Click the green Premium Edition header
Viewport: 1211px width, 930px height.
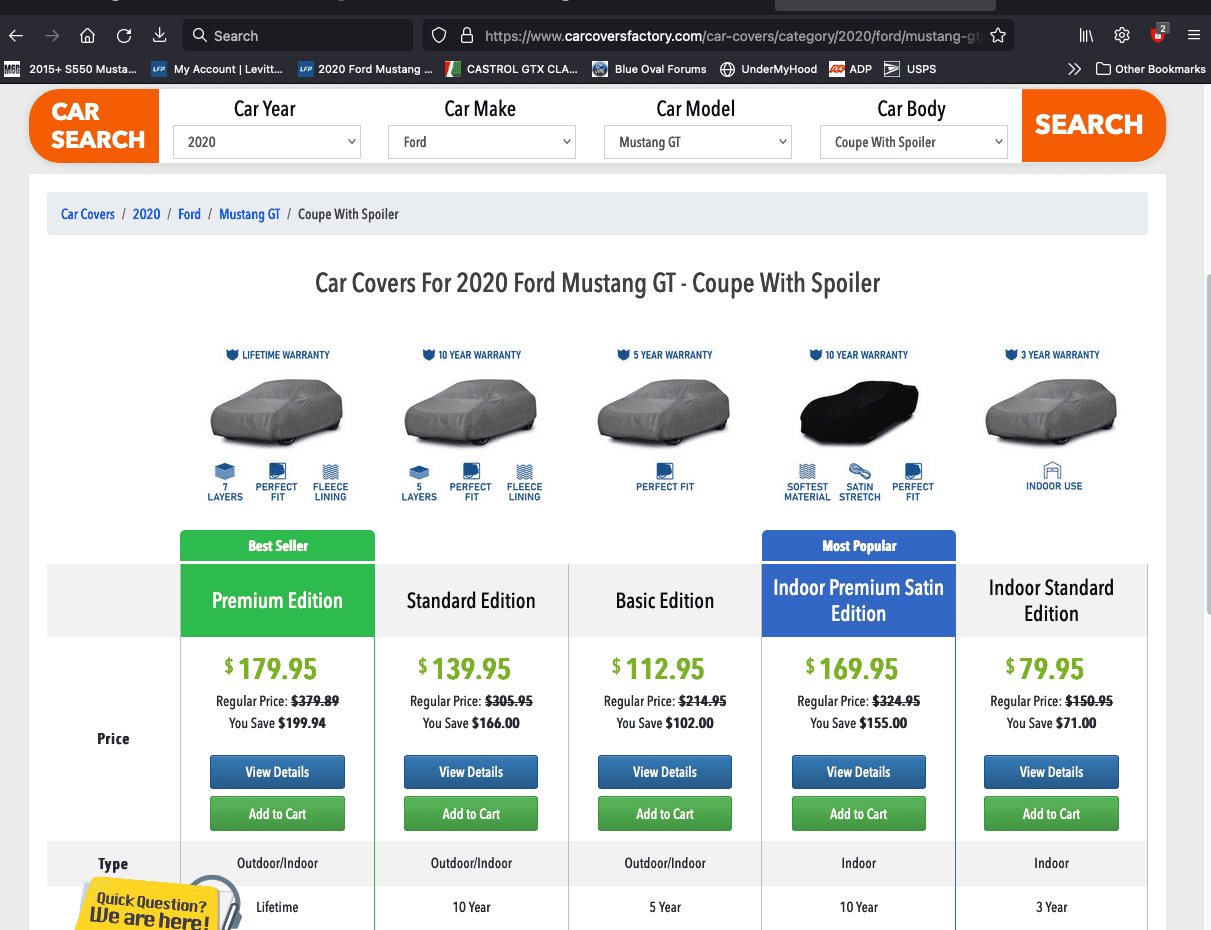[277, 600]
